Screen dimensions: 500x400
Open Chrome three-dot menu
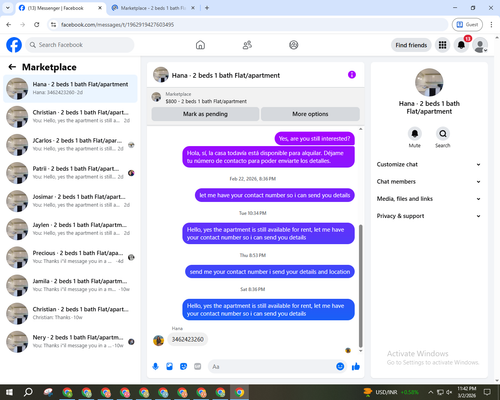pos(491,24)
